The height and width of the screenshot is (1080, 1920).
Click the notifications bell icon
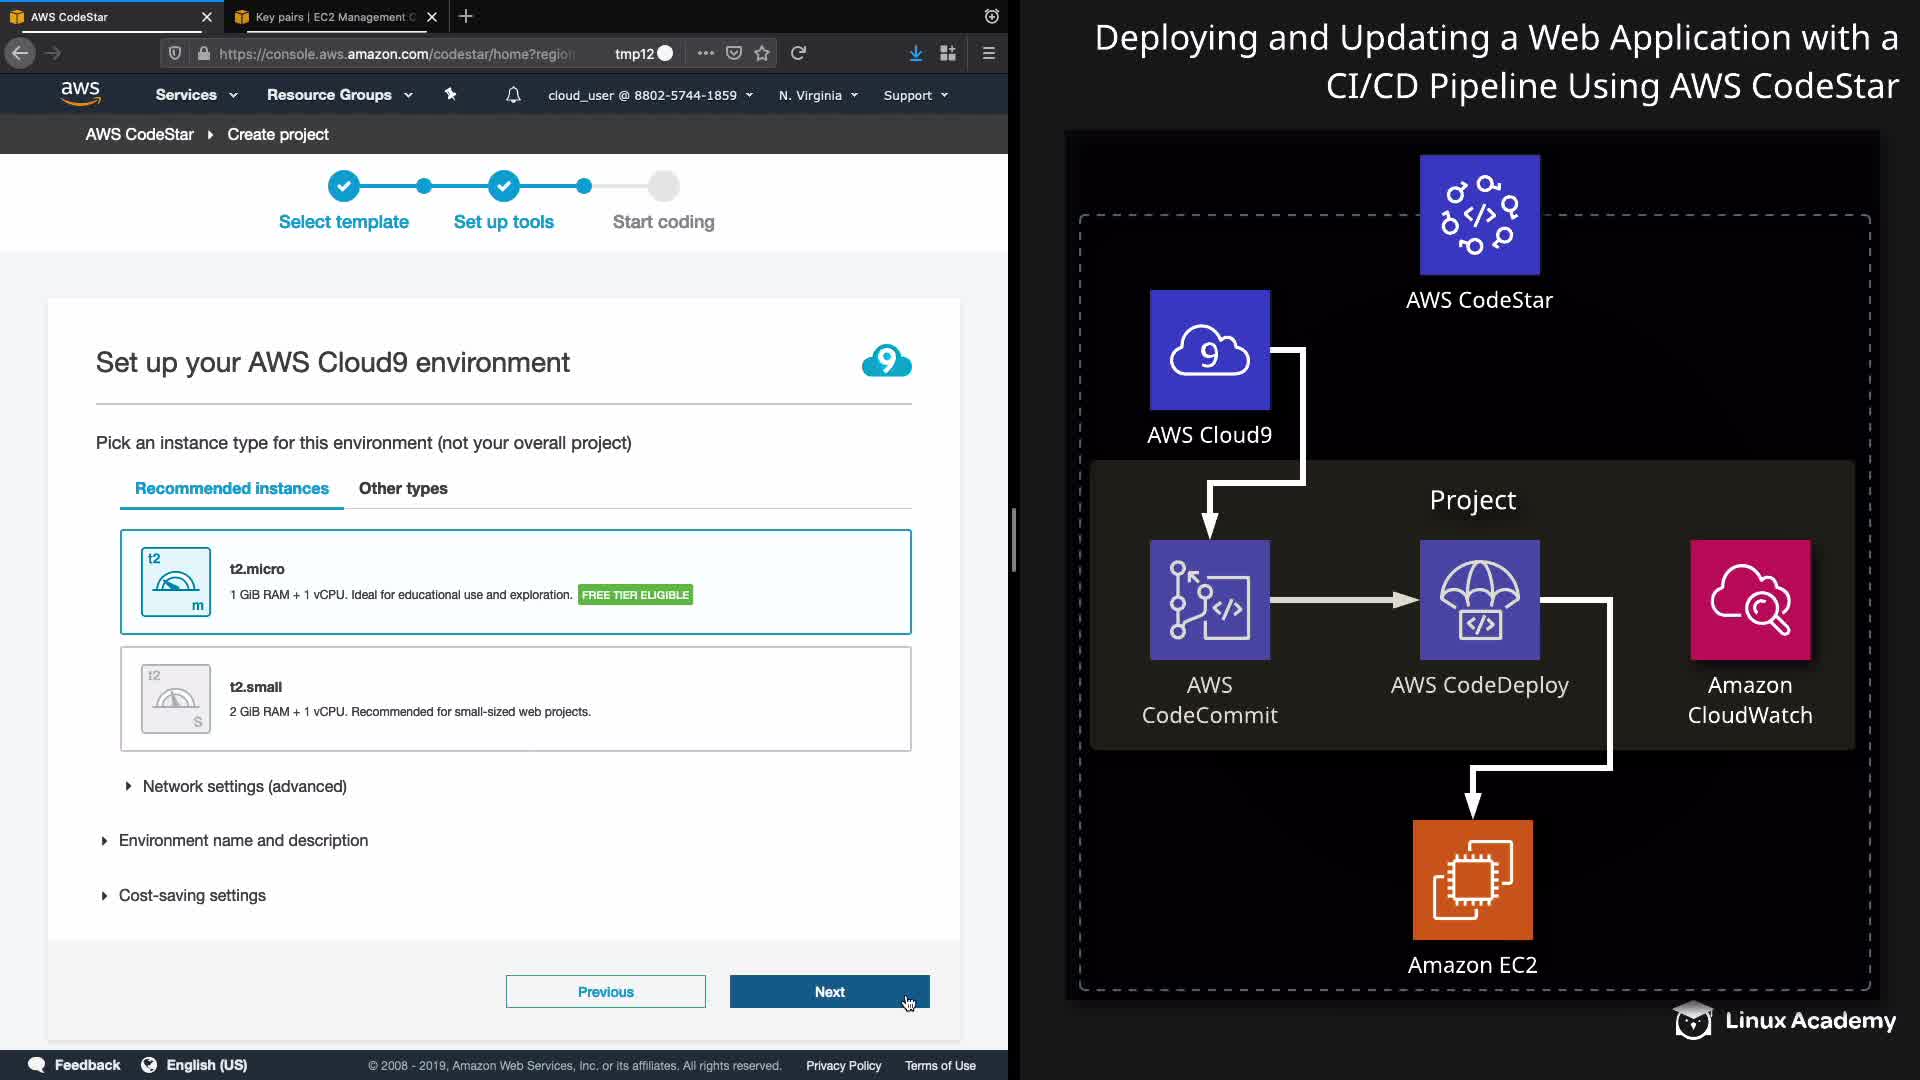point(513,95)
